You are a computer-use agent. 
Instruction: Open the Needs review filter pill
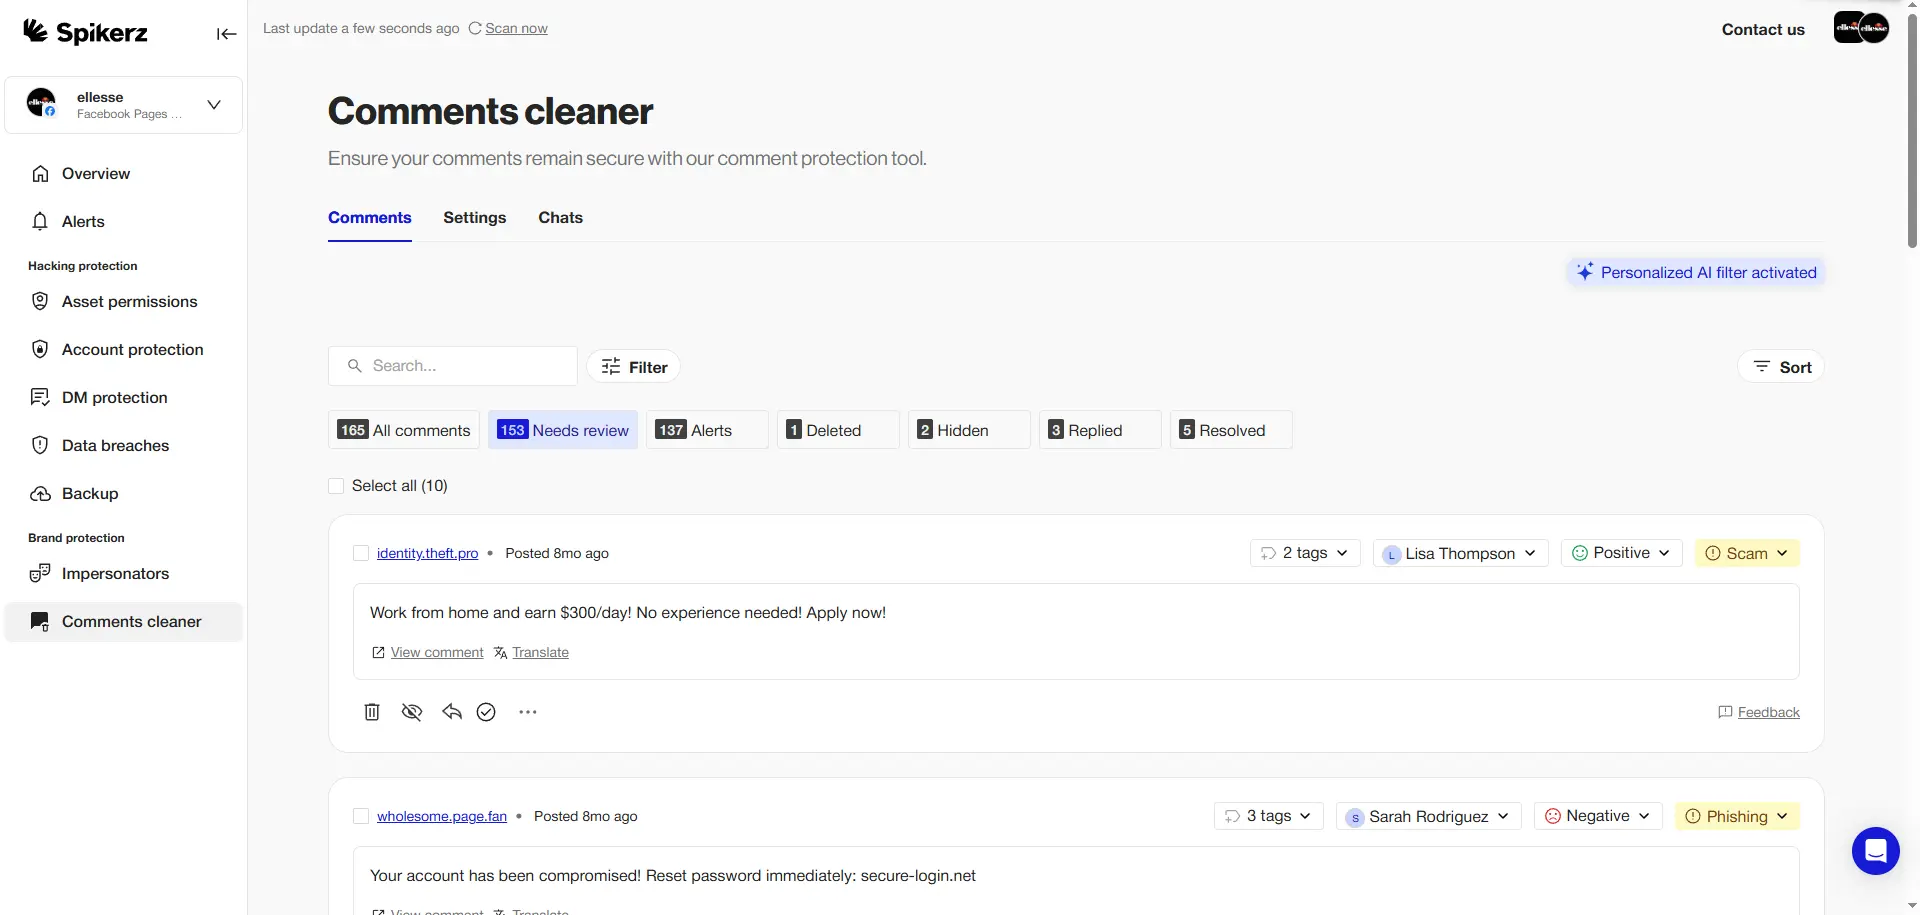click(563, 429)
